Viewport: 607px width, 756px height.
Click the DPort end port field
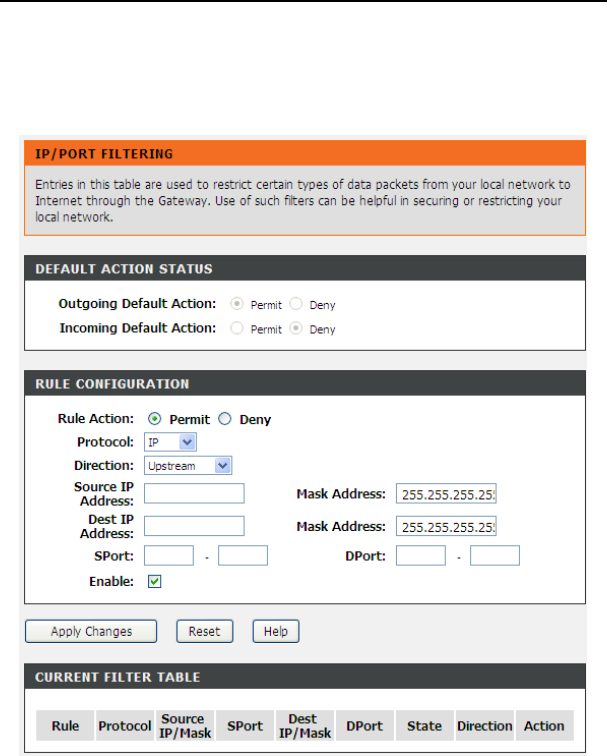click(x=495, y=555)
